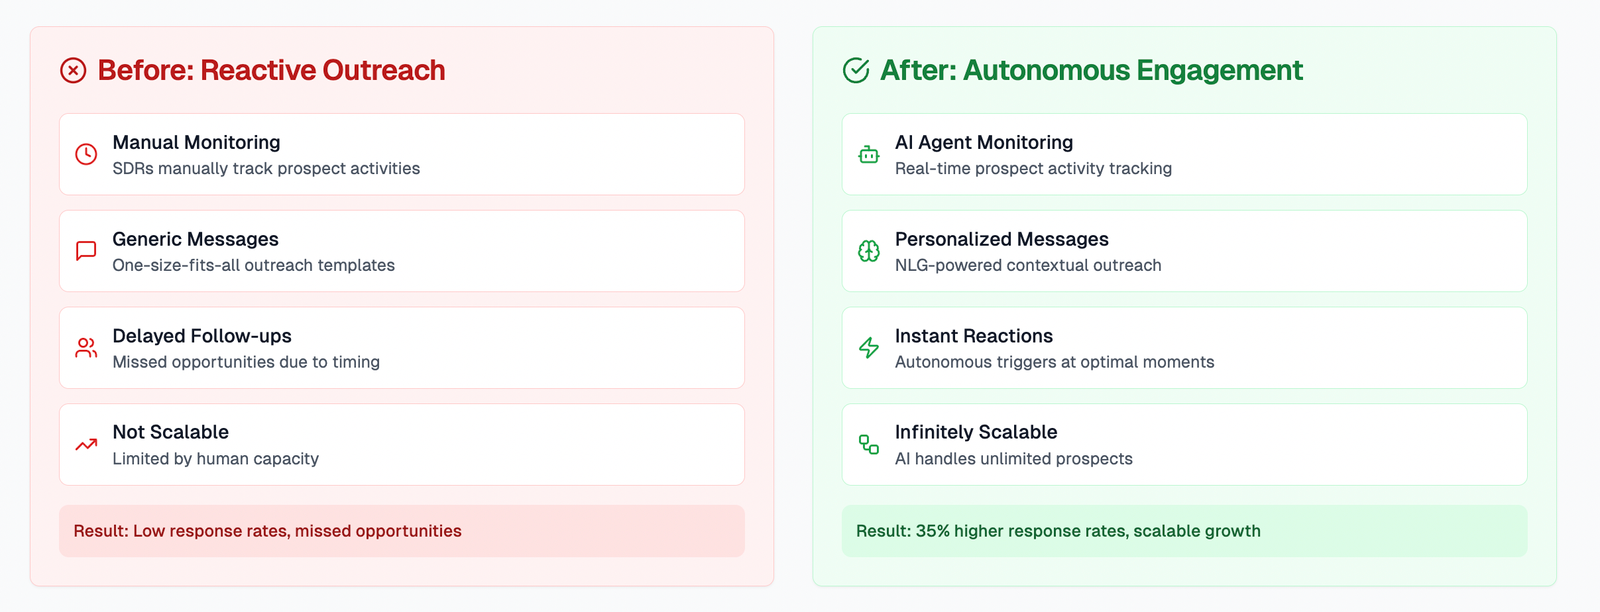
Task: Click the linked squares icon for Infinitely Scalable
Action: coord(869,445)
